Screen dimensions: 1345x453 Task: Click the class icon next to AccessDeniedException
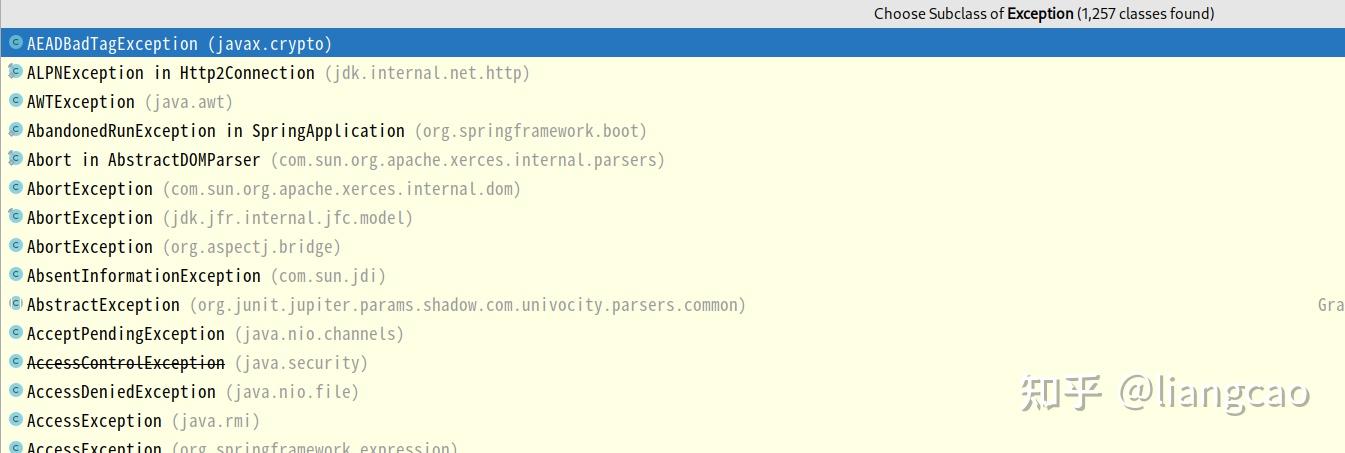point(16,391)
